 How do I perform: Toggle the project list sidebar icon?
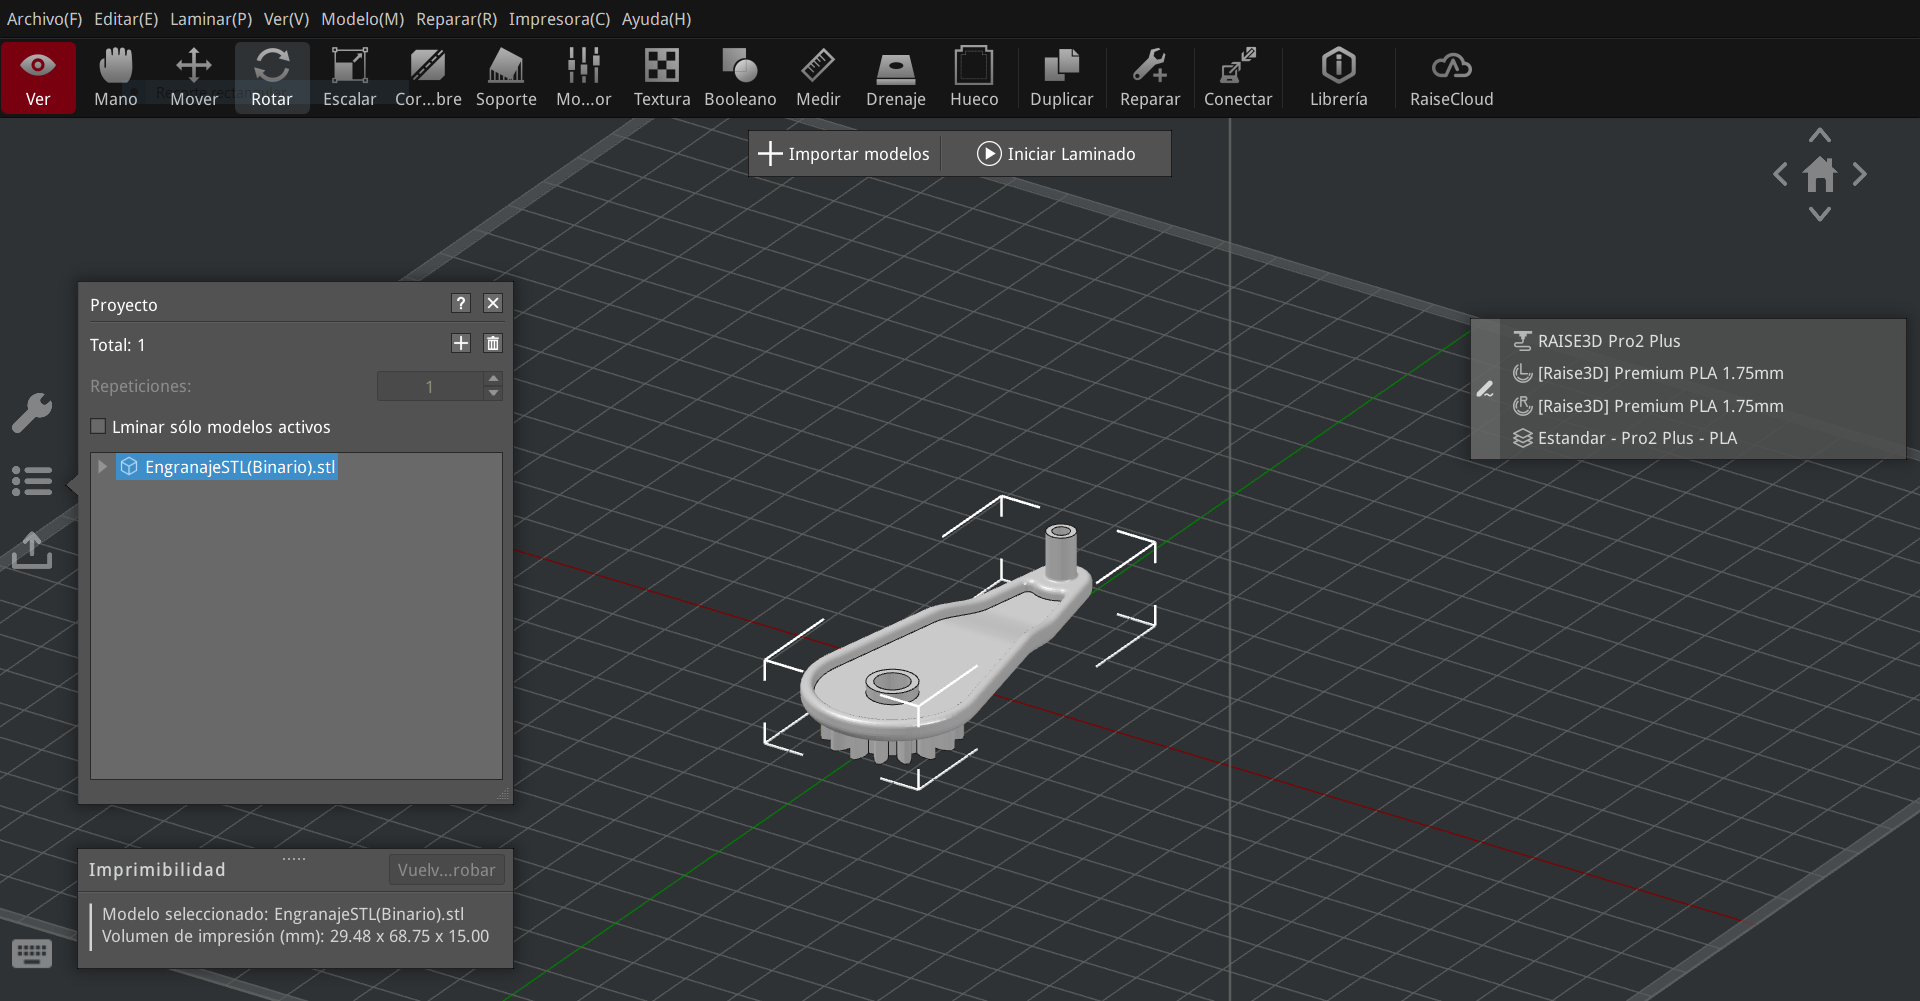32,481
